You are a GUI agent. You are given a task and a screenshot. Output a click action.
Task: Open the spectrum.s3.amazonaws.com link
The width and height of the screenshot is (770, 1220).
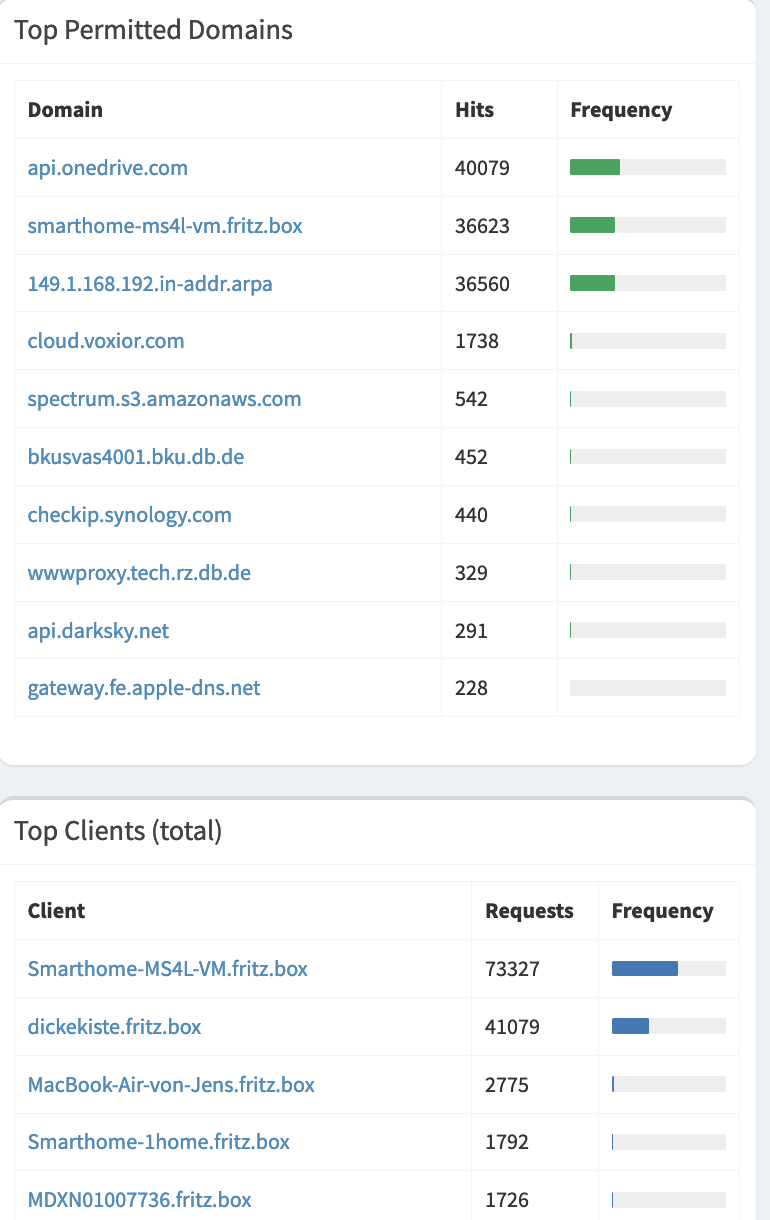(x=164, y=399)
